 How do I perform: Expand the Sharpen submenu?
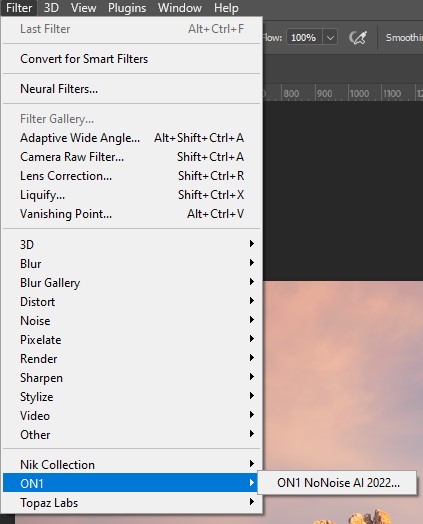click(132, 378)
